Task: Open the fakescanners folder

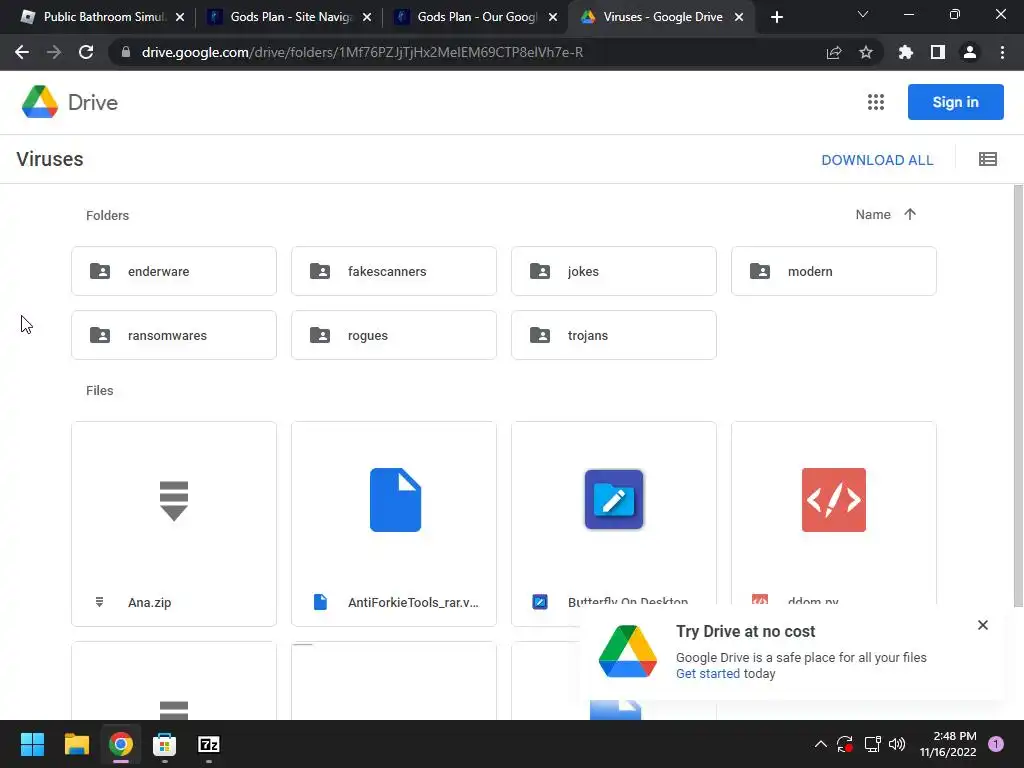Action: pos(394,271)
